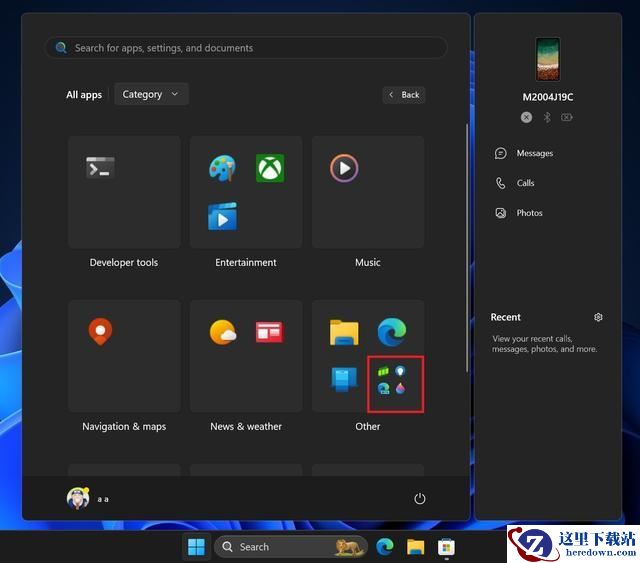Click the user name "a a"

tap(103, 499)
